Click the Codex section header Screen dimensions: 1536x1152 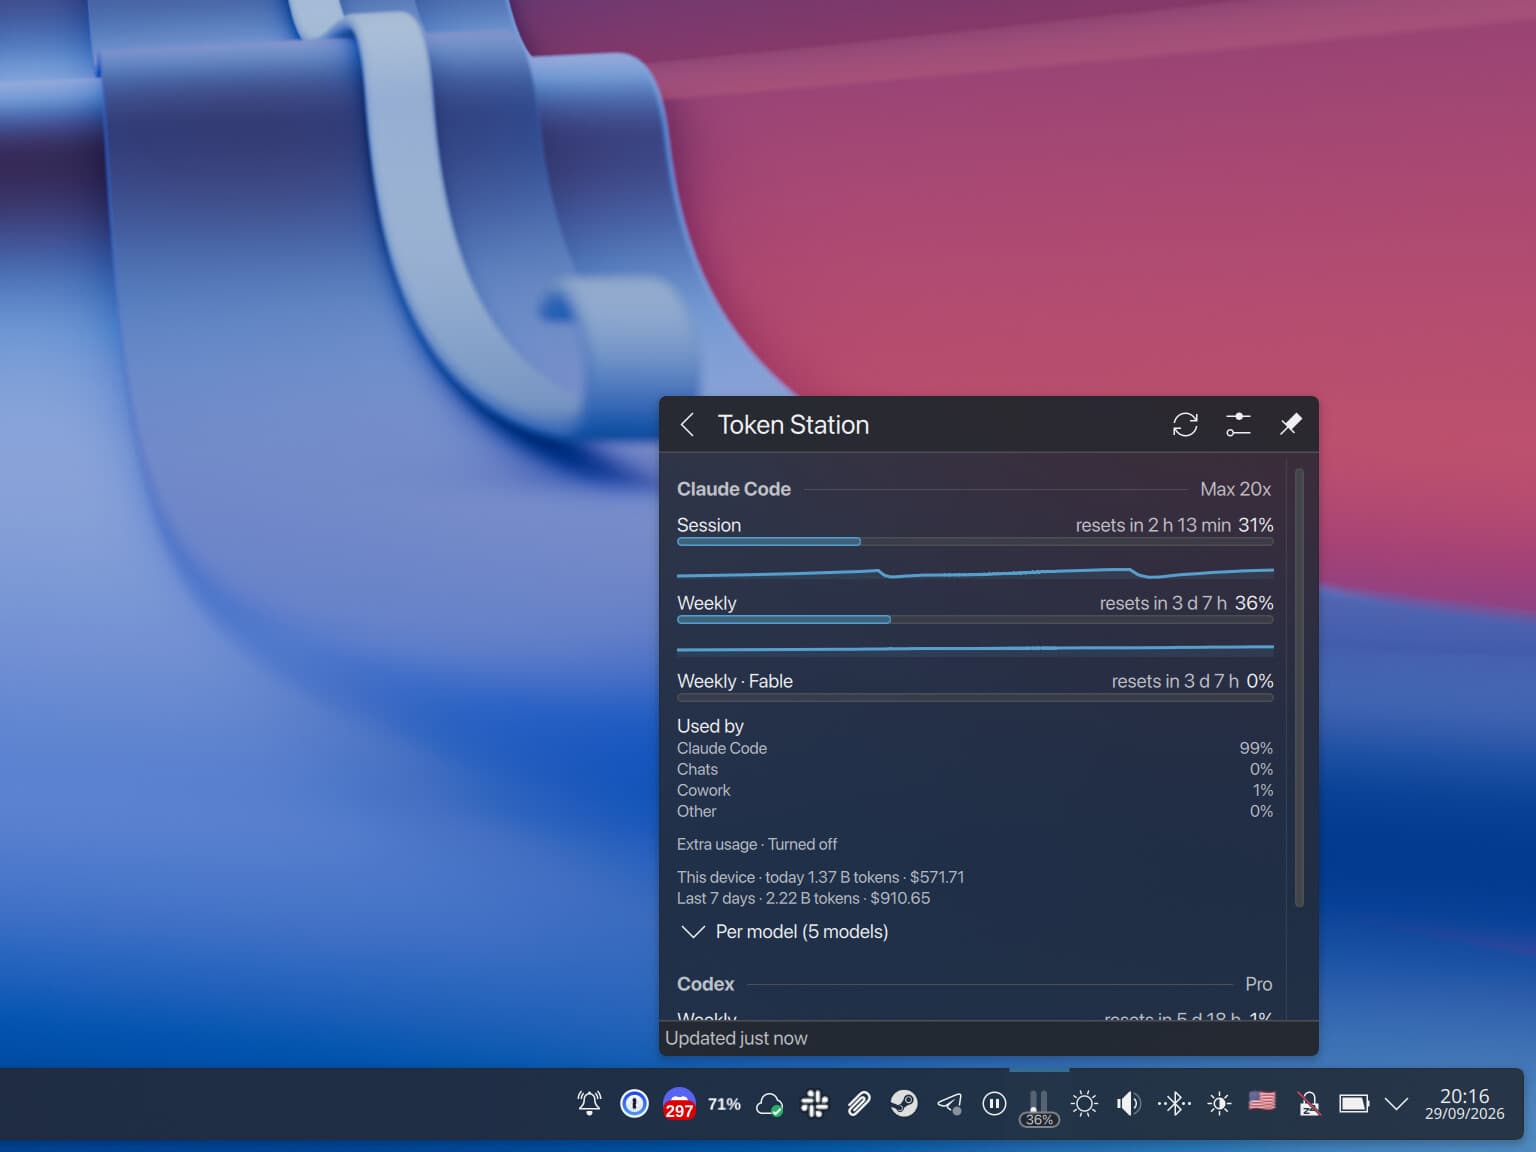[x=705, y=984]
